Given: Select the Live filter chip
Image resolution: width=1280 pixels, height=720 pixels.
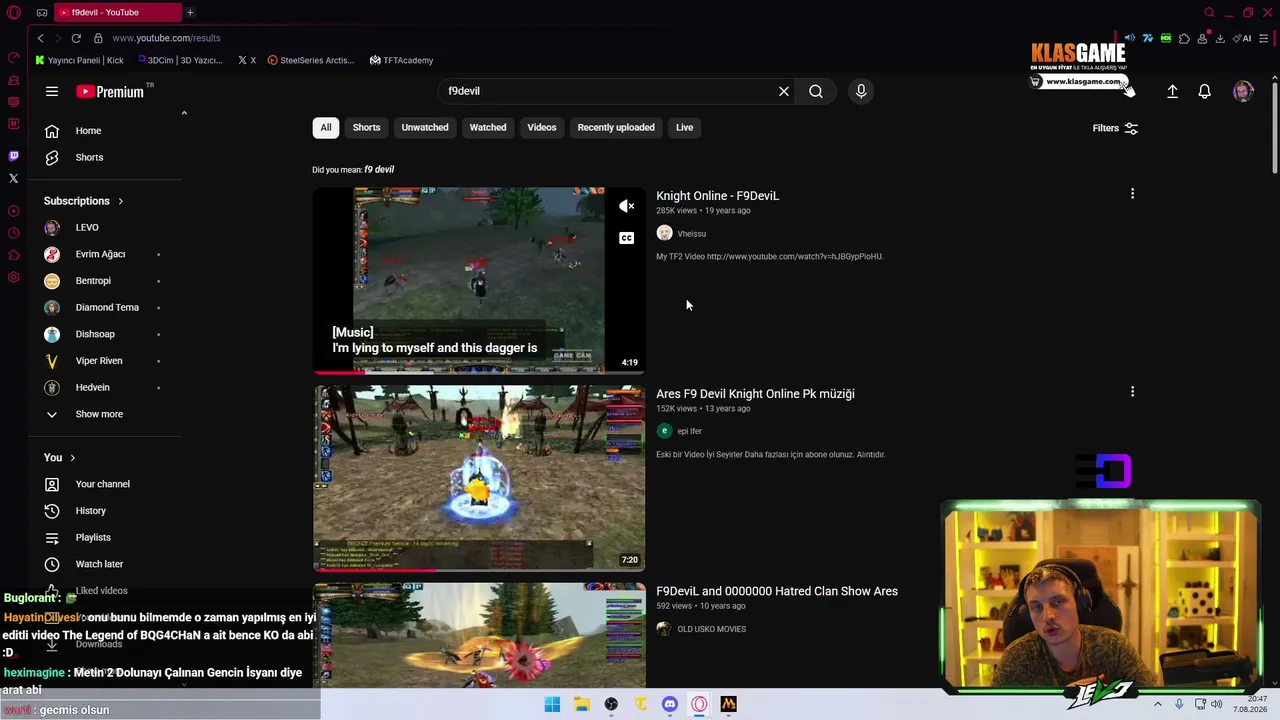Looking at the screenshot, I should coord(684,127).
